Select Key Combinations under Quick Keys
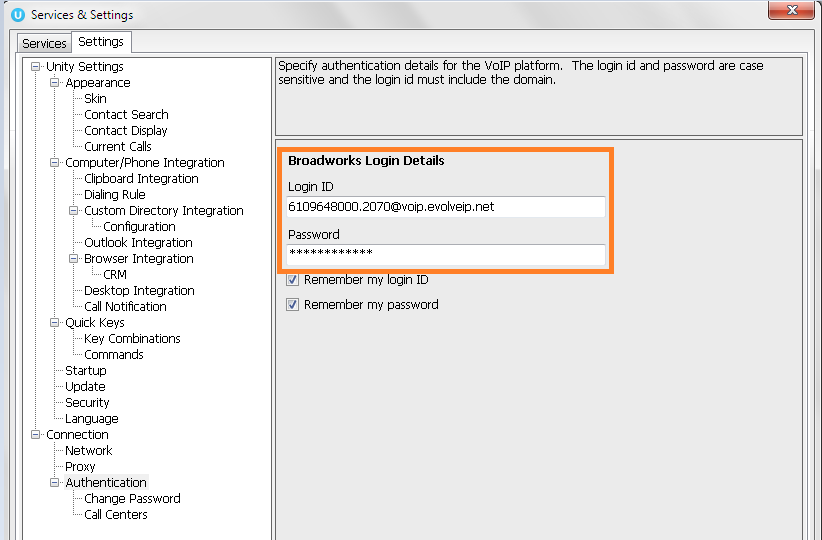Image resolution: width=822 pixels, height=540 pixels. click(x=132, y=339)
